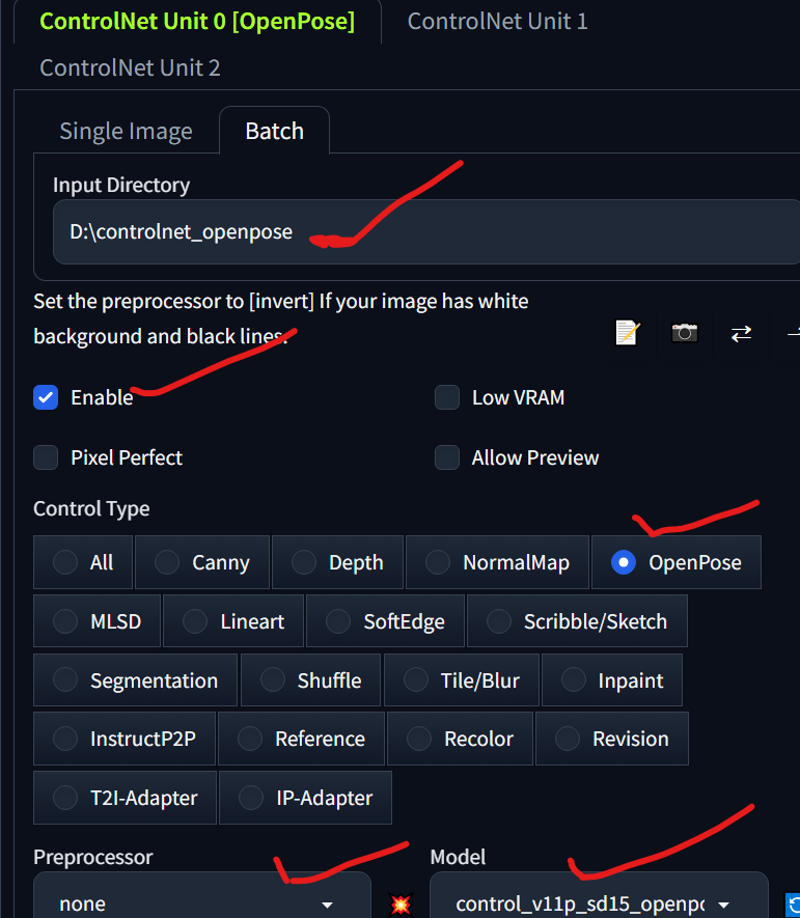Choose the Depth control type
Image resolution: width=800 pixels, height=918 pixels.
click(337, 562)
